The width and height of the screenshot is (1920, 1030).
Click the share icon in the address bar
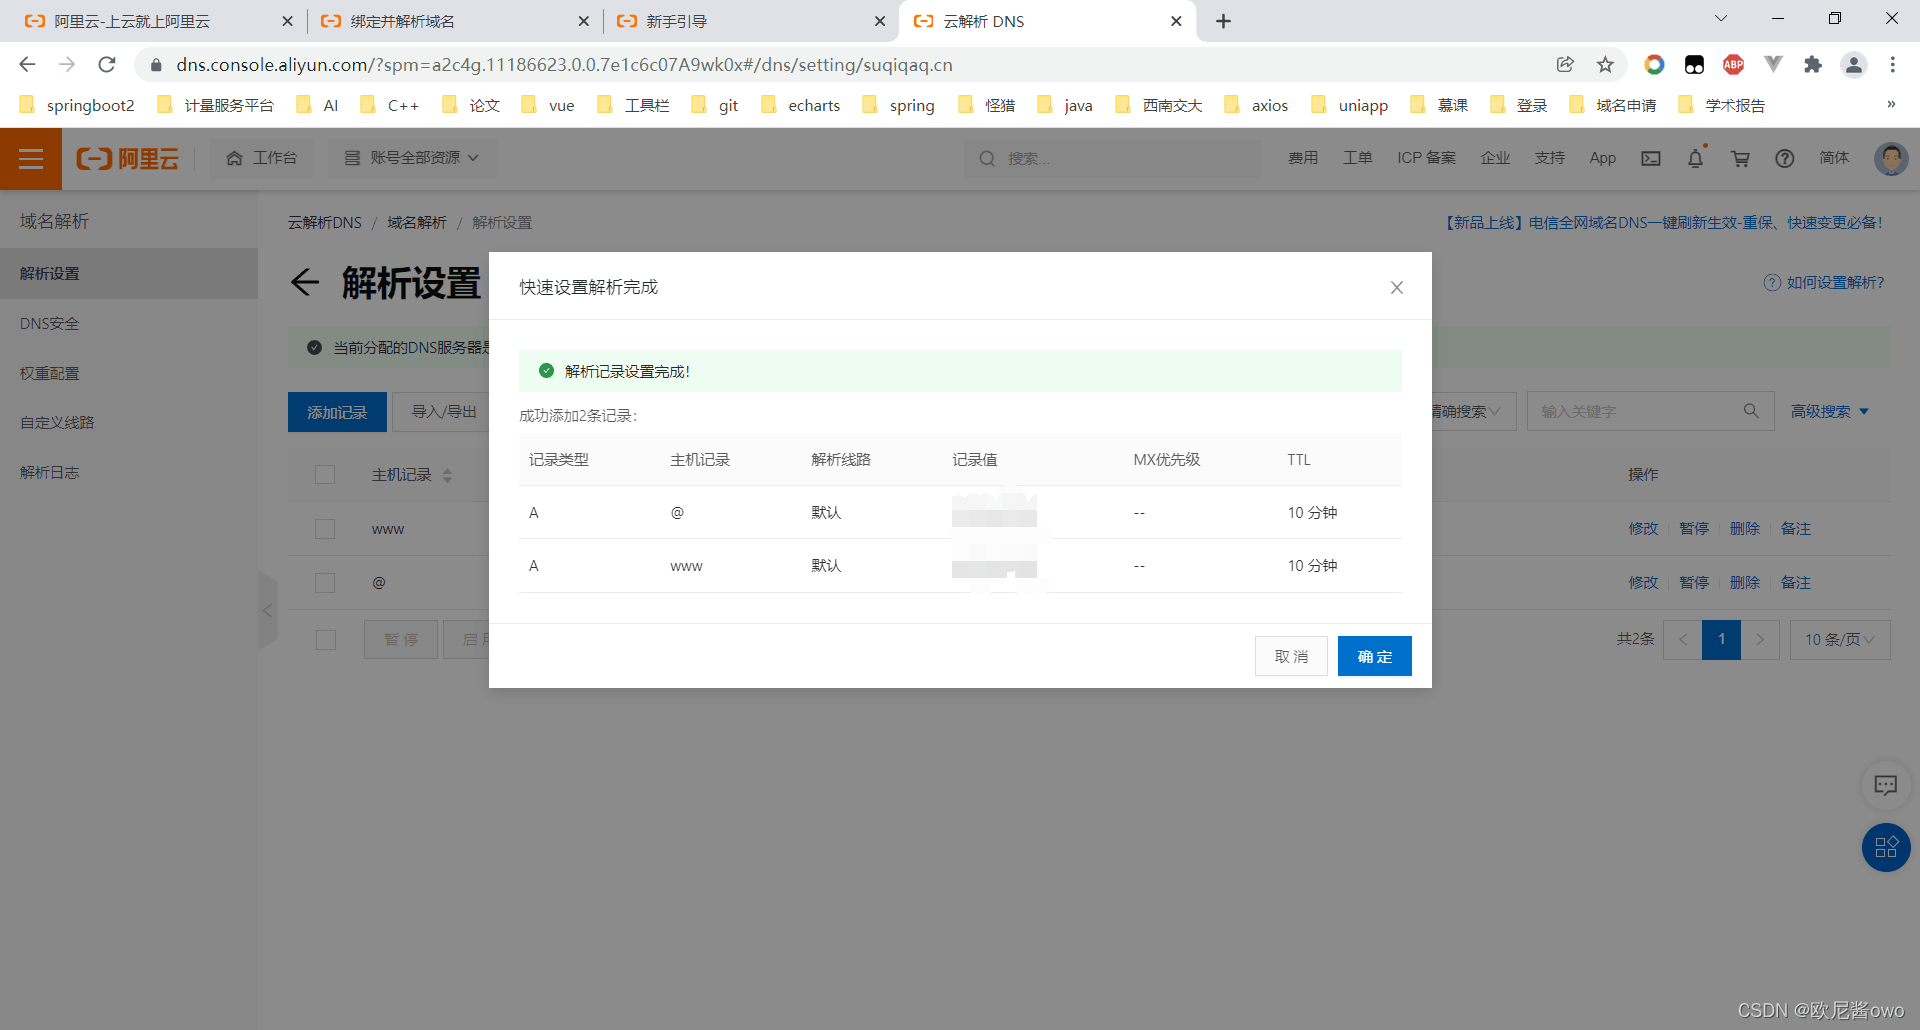pos(1566,64)
